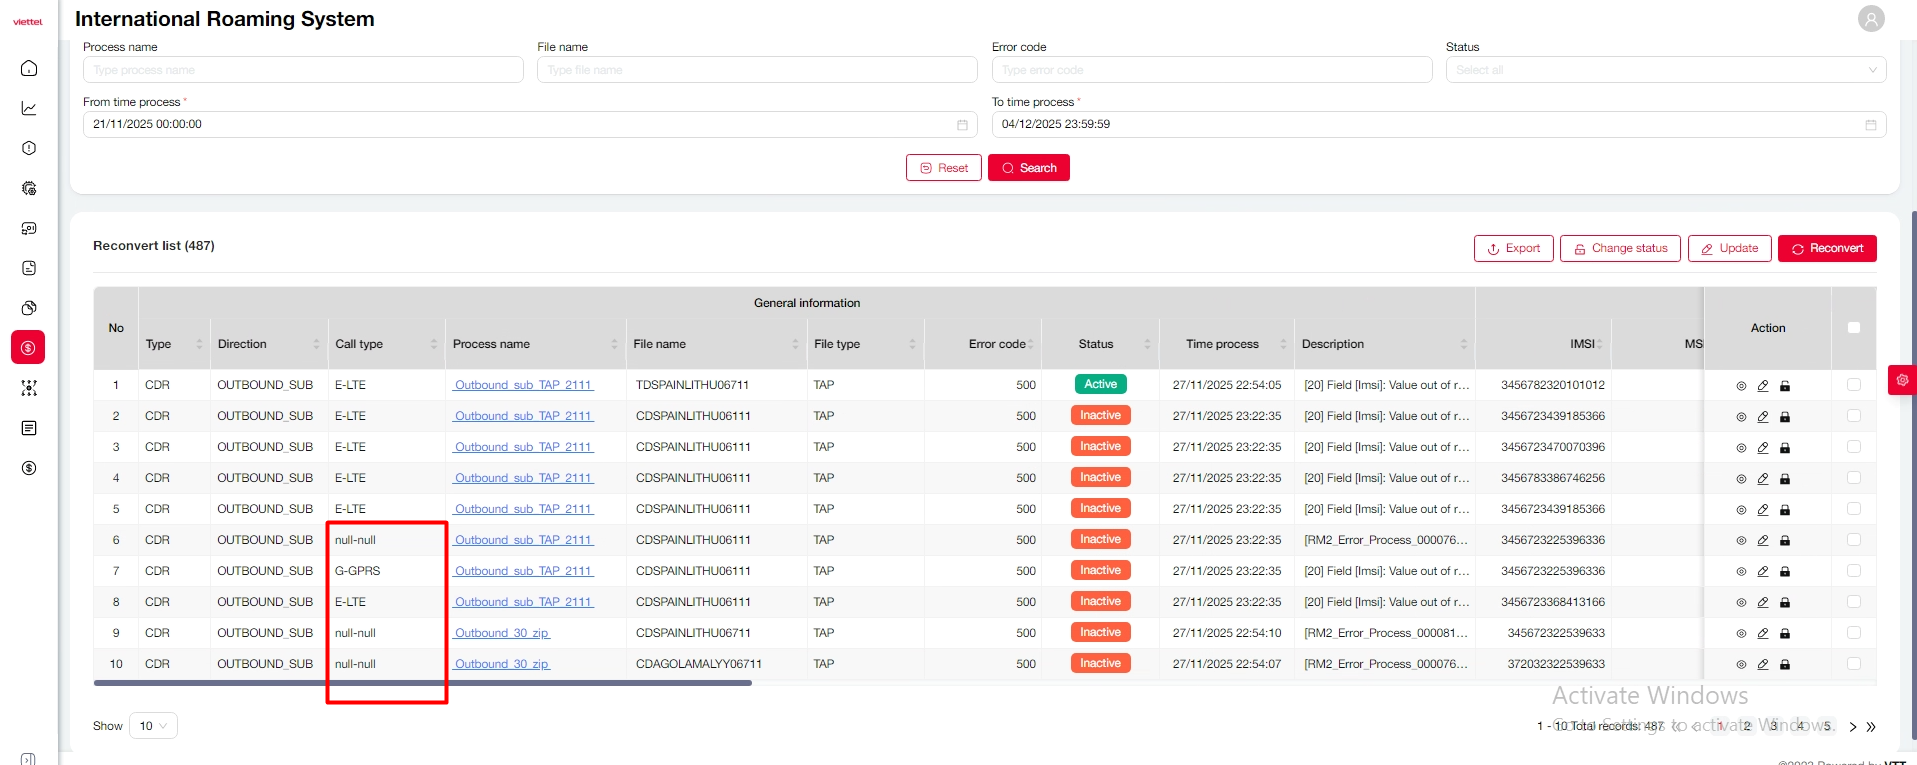Open the Status dropdown filter
Image resolution: width=1917 pixels, height=765 pixels.
click(x=1665, y=70)
